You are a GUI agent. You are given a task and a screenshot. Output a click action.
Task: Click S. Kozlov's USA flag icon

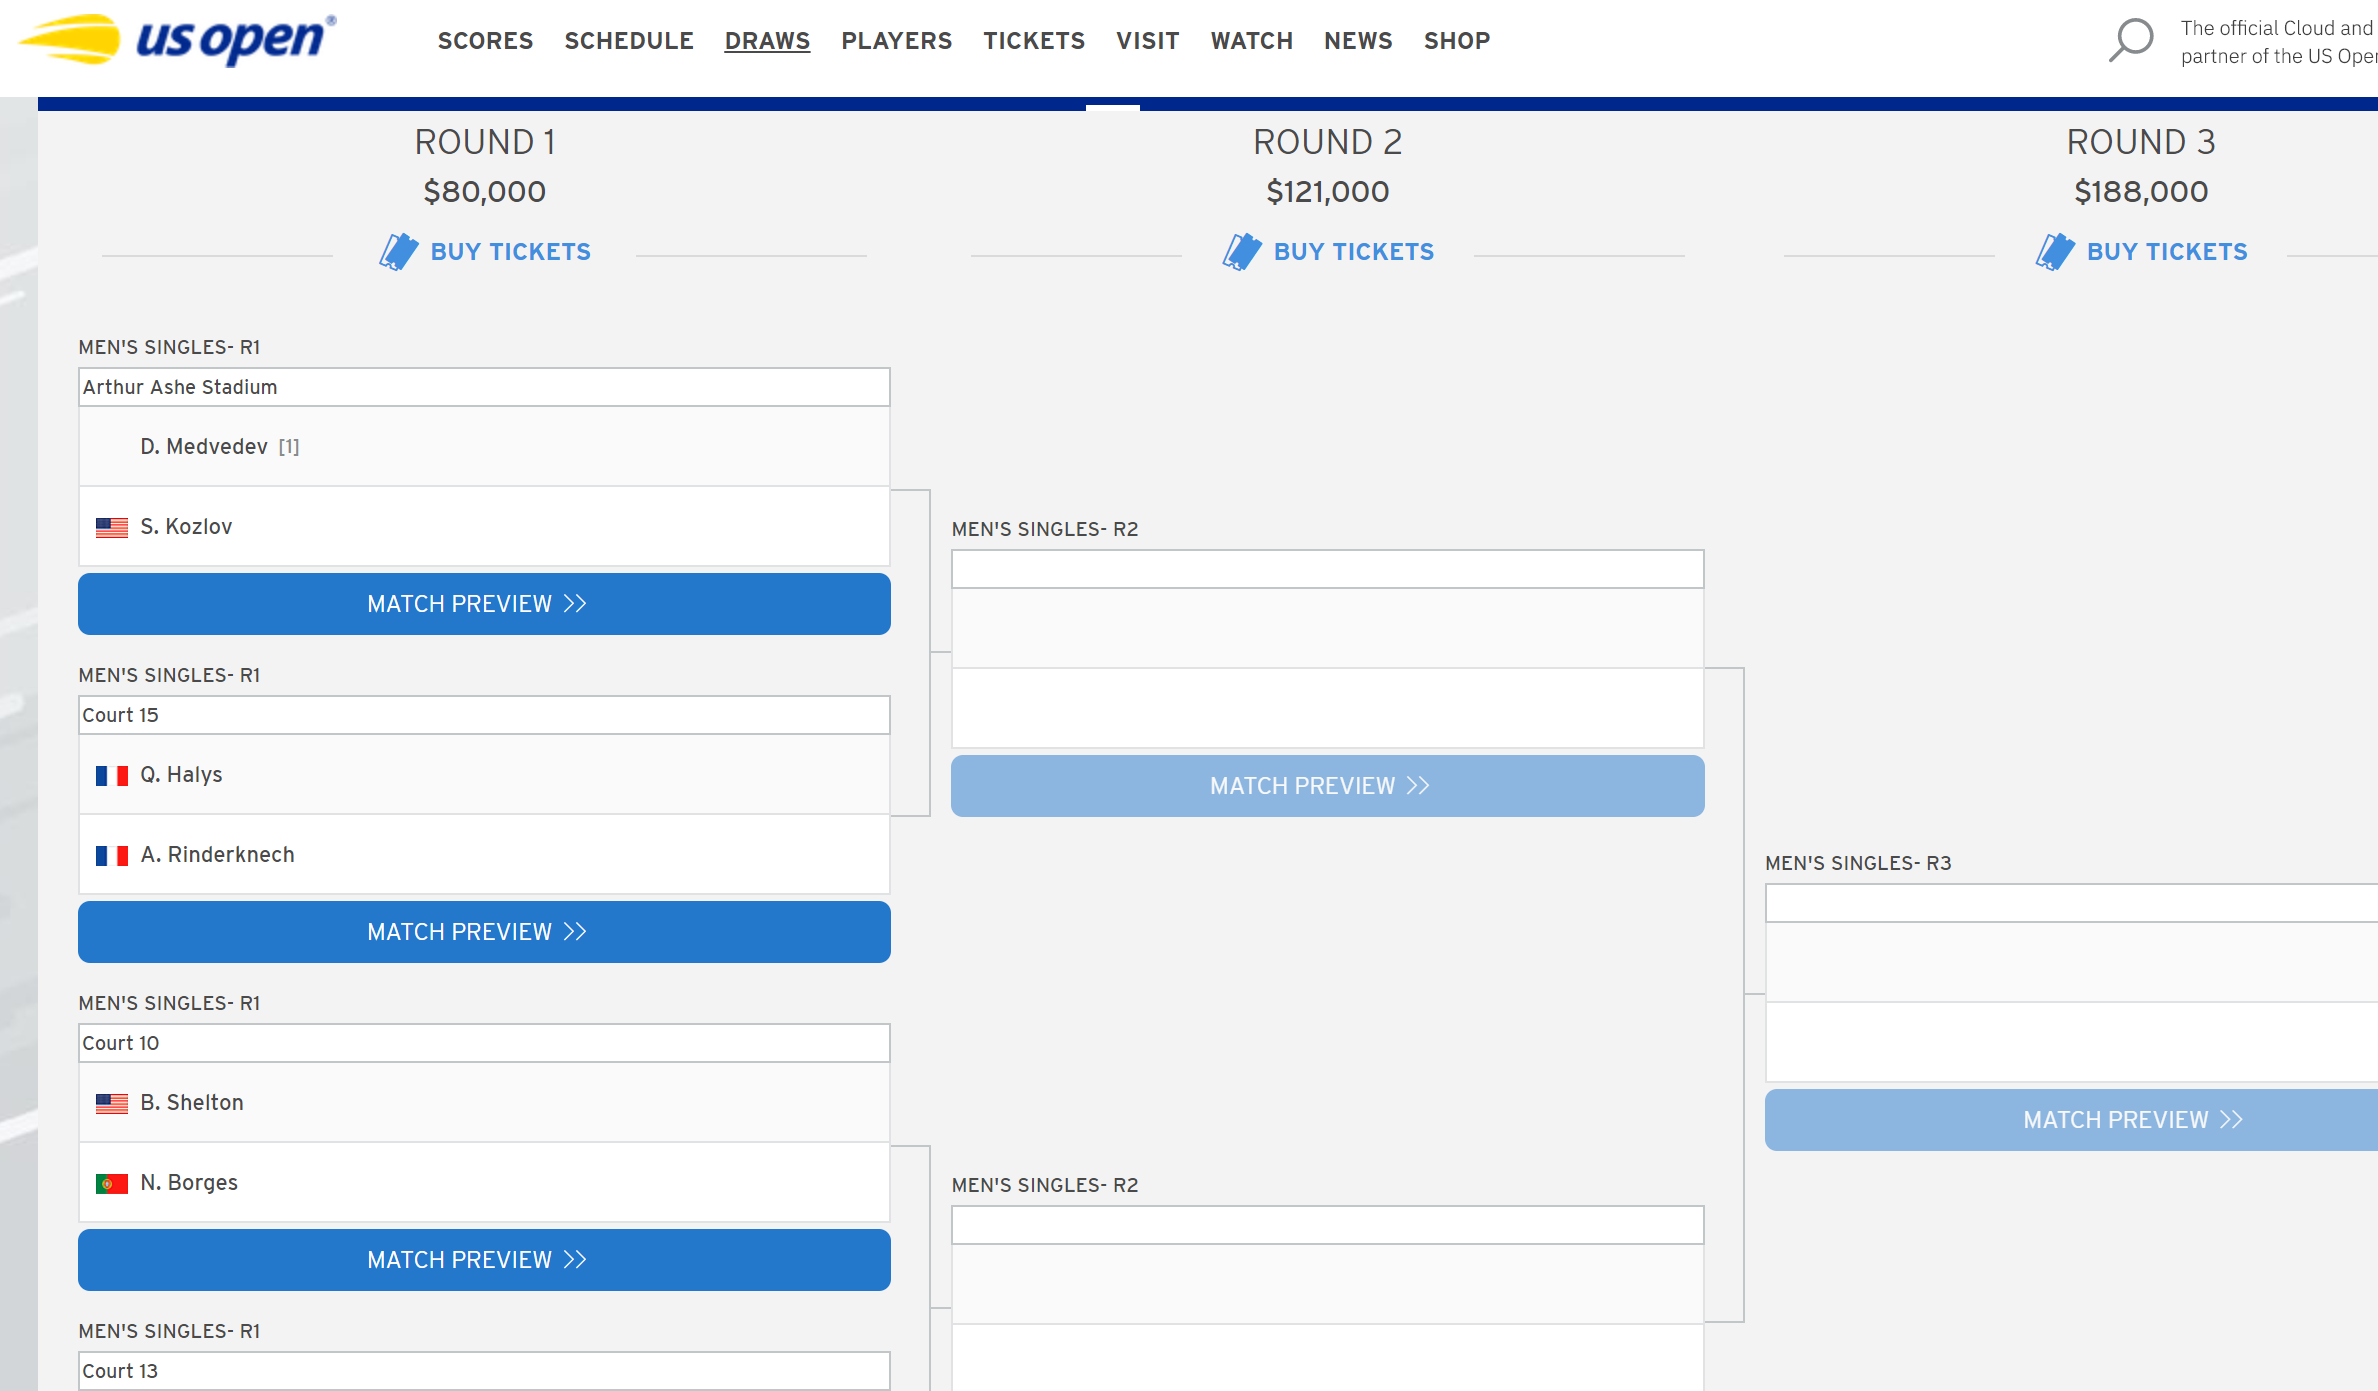(x=112, y=527)
